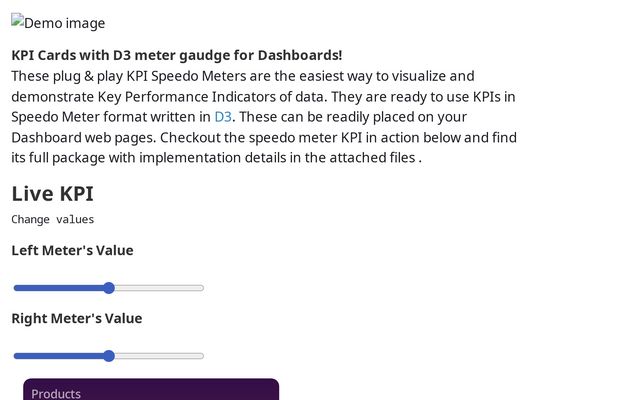The width and height of the screenshot is (640, 400).
Task: Click the D3 hyperlink in the description
Action: point(222,117)
